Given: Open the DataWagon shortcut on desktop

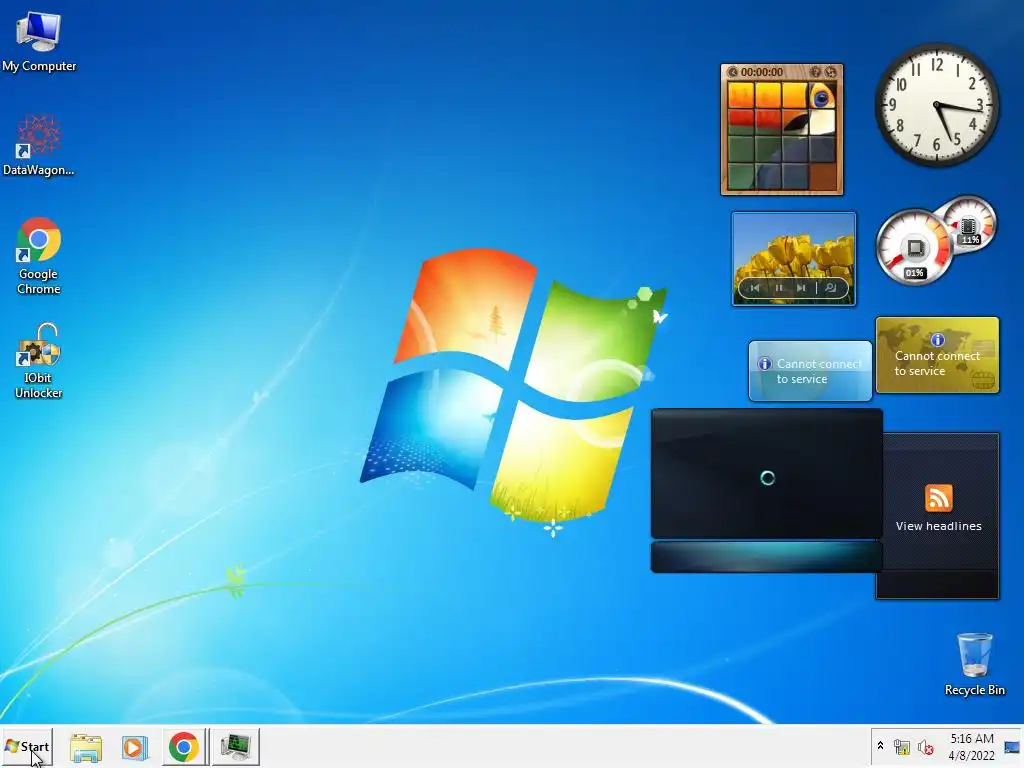Looking at the screenshot, I should point(39,146).
